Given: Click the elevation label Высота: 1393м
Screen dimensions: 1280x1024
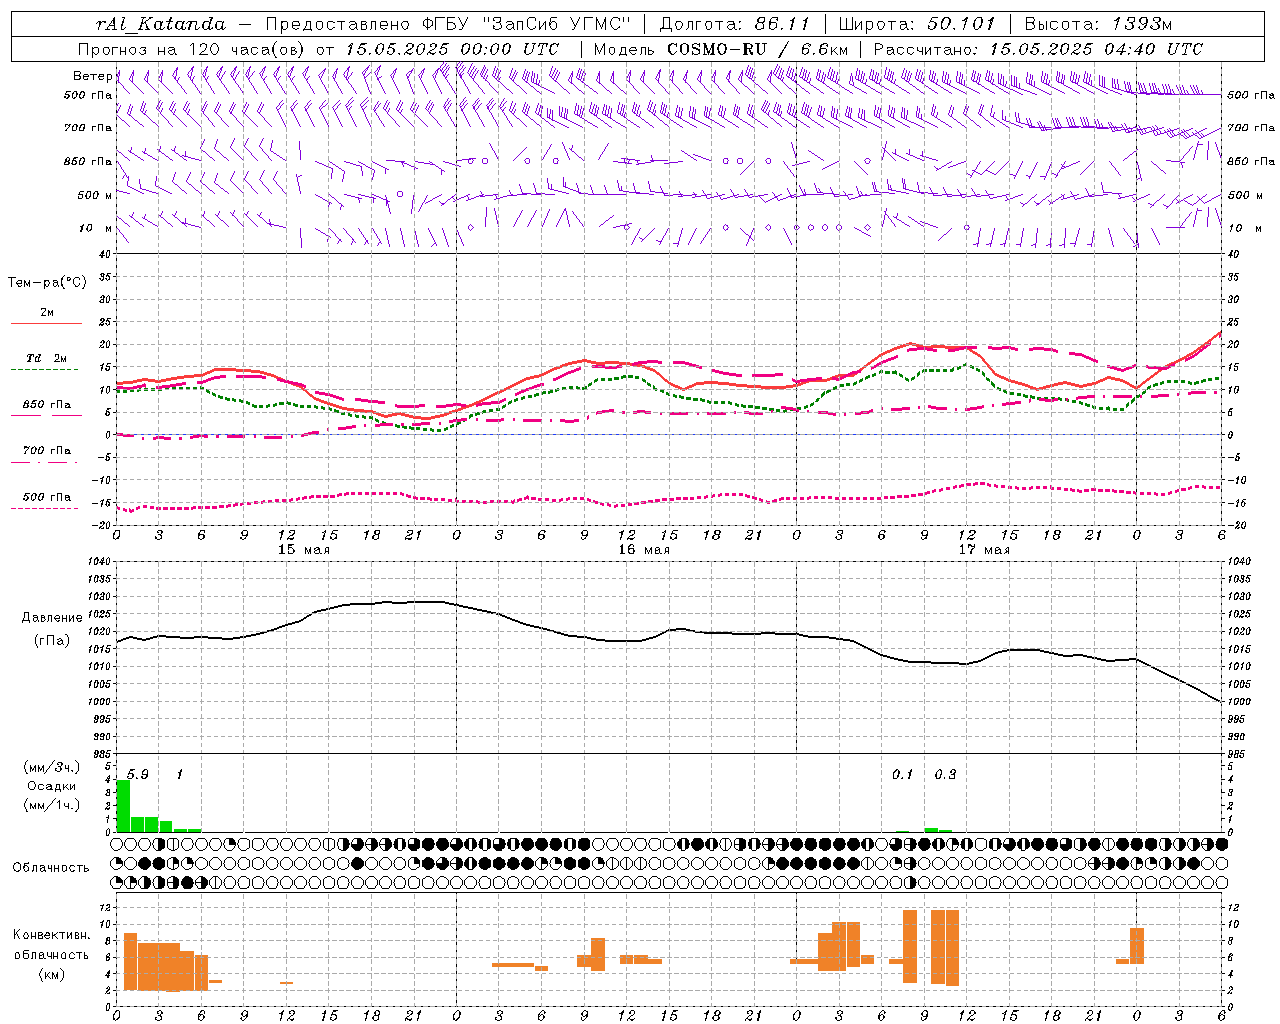Looking at the screenshot, I should pos(1098,24).
